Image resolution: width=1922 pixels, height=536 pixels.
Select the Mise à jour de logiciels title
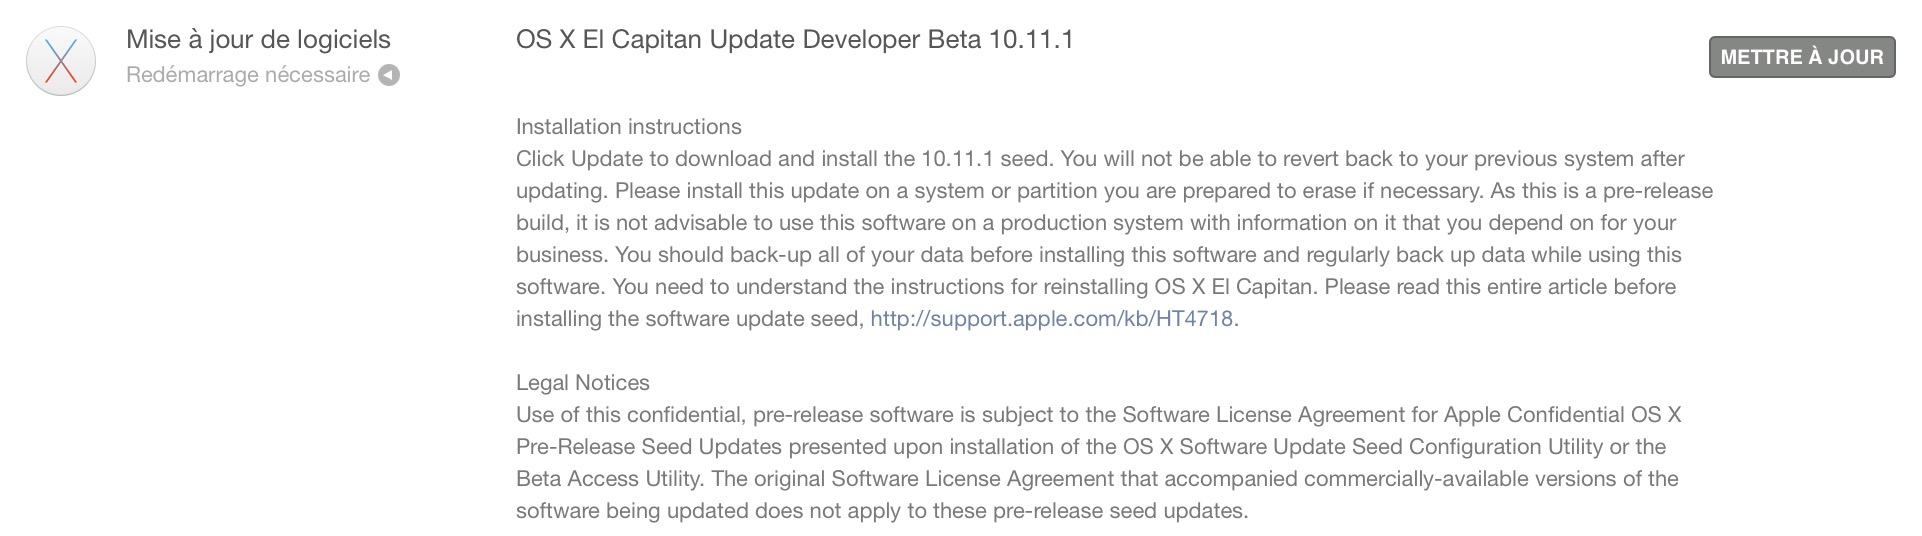(x=258, y=40)
